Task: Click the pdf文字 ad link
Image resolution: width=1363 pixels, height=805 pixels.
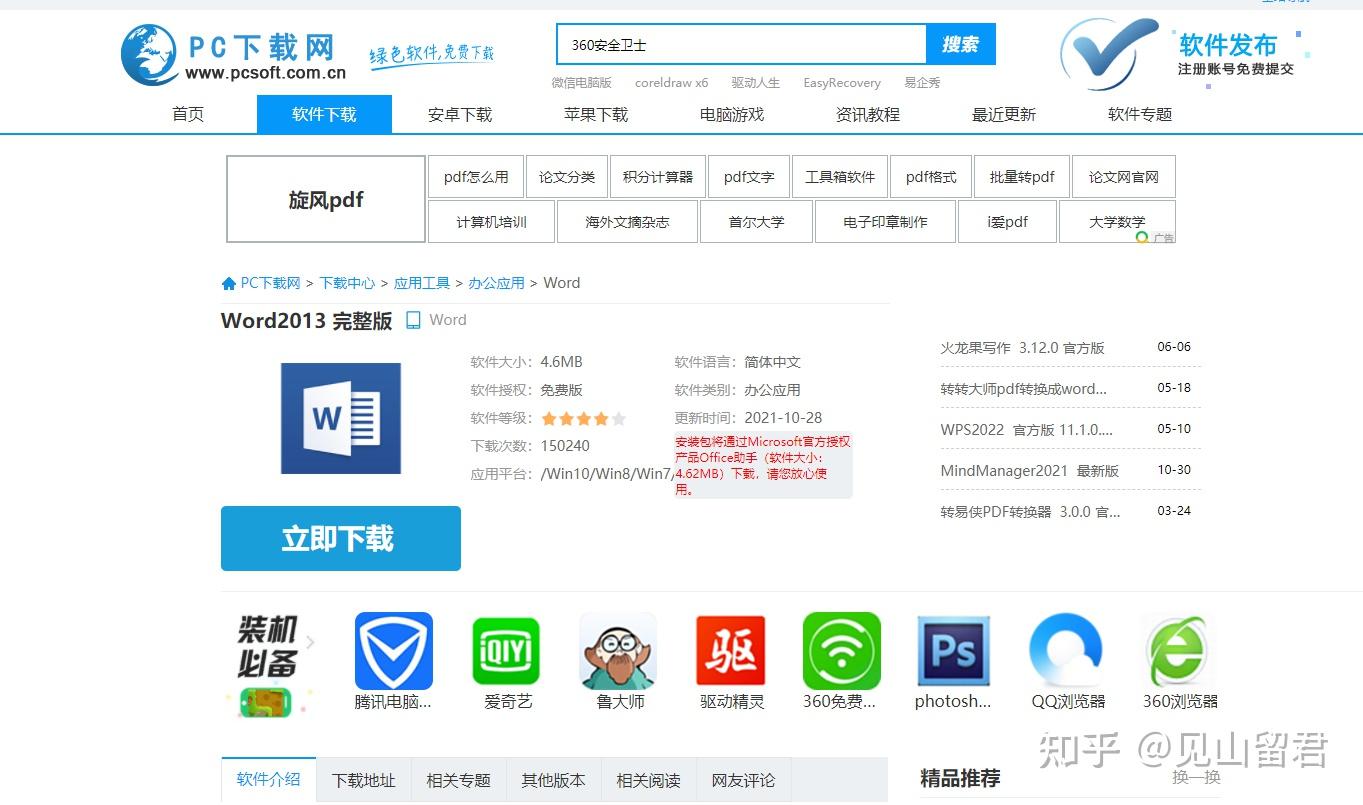Action: point(749,177)
